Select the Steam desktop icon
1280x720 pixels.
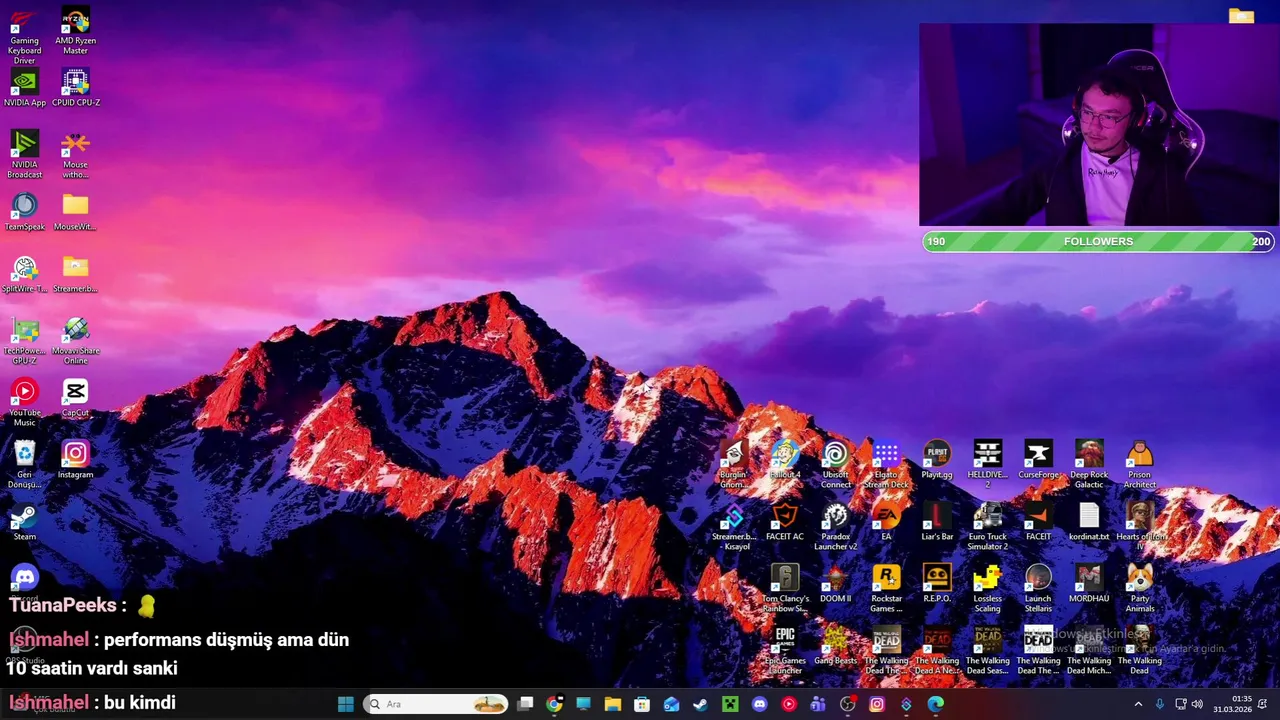point(25,522)
